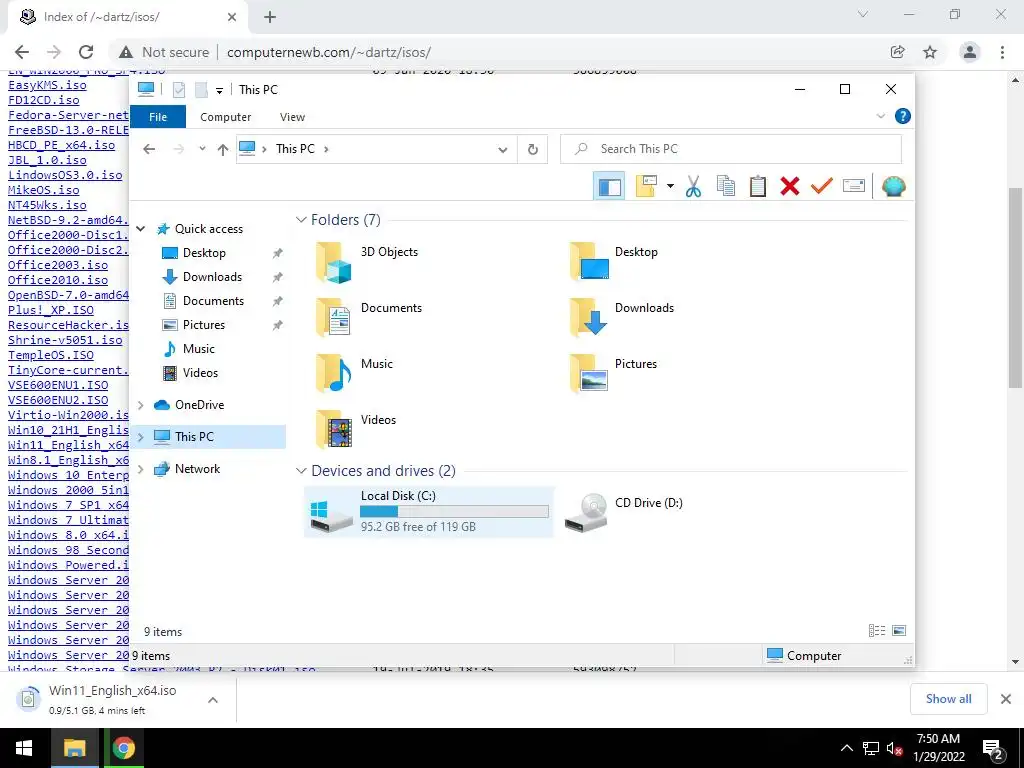Select Pictures in Quick access sidebar
The width and height of the screenshot is (1024, 768).
point(203,325)
